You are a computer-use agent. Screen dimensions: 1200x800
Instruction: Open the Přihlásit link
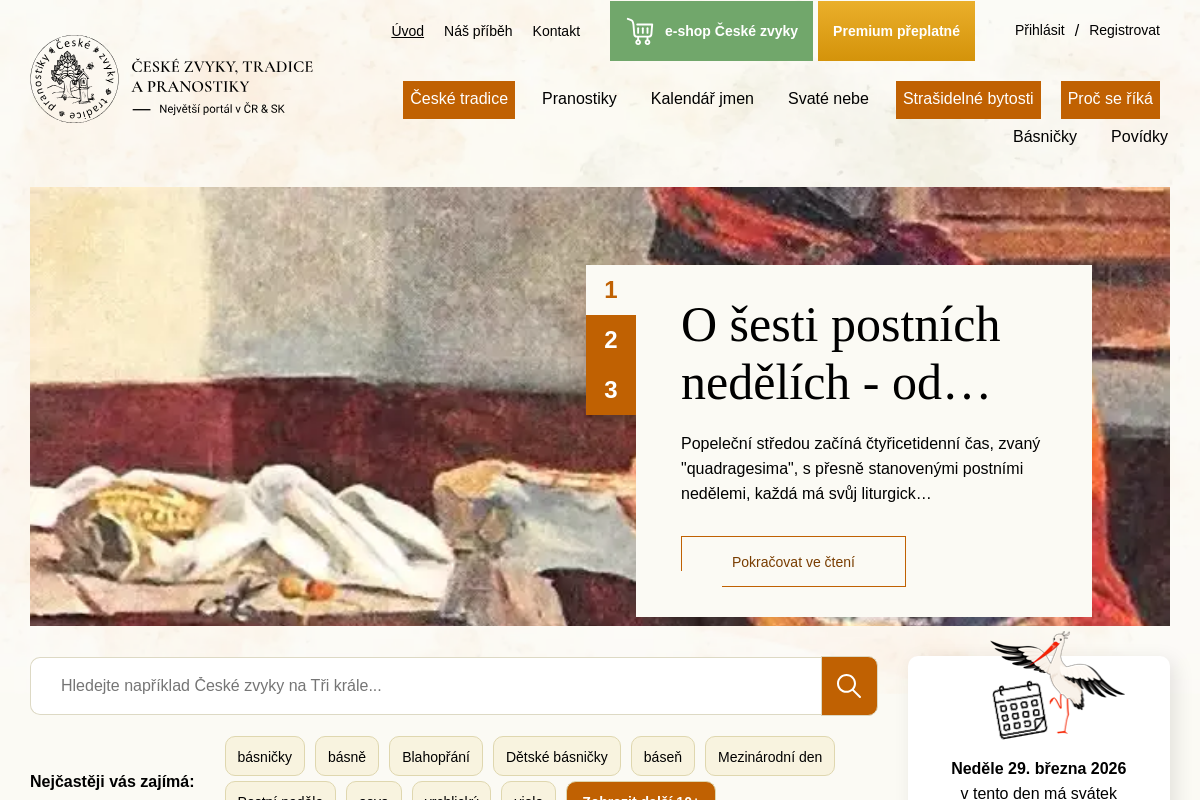pos(1040,30)
